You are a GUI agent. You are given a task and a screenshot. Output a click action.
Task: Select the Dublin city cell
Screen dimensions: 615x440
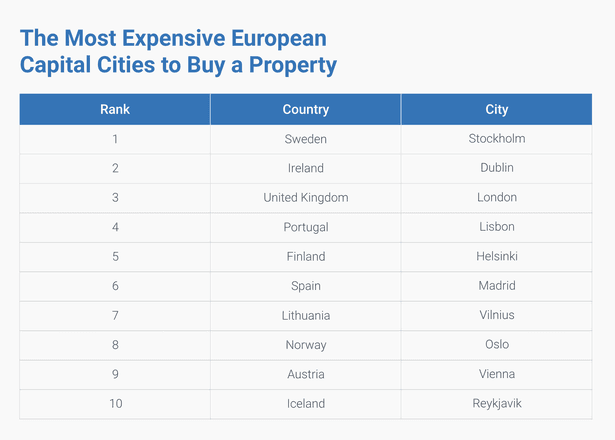[x=496, y=168]
